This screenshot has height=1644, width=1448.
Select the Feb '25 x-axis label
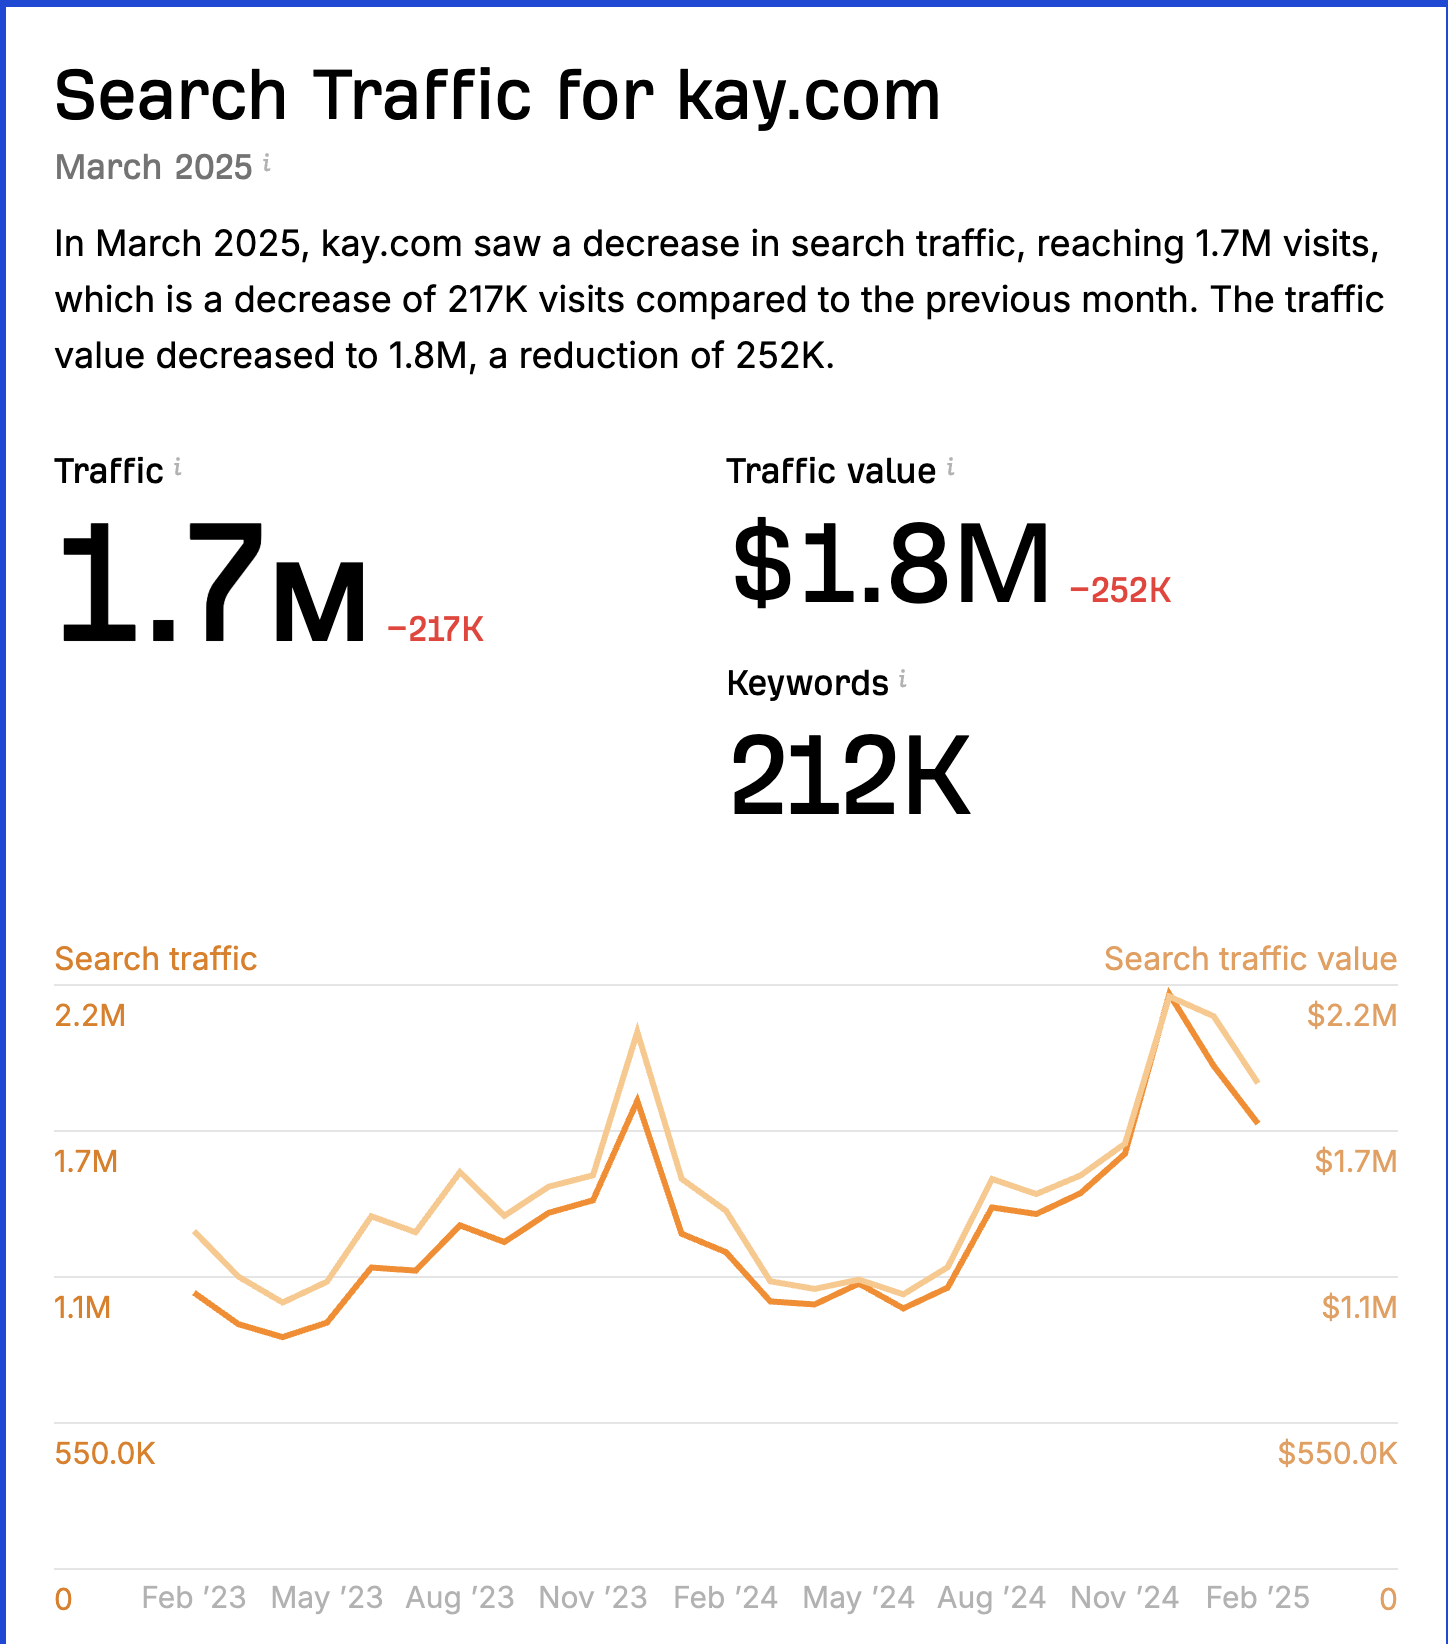(1257, 1598)
